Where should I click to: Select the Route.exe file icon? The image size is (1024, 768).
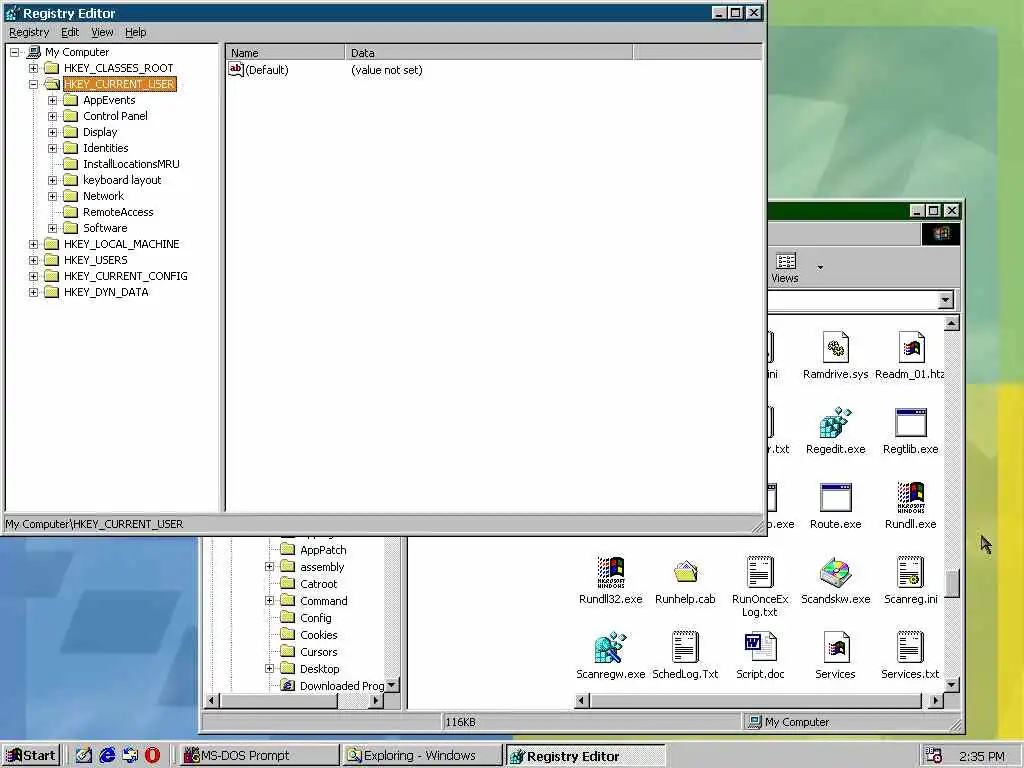835,498
